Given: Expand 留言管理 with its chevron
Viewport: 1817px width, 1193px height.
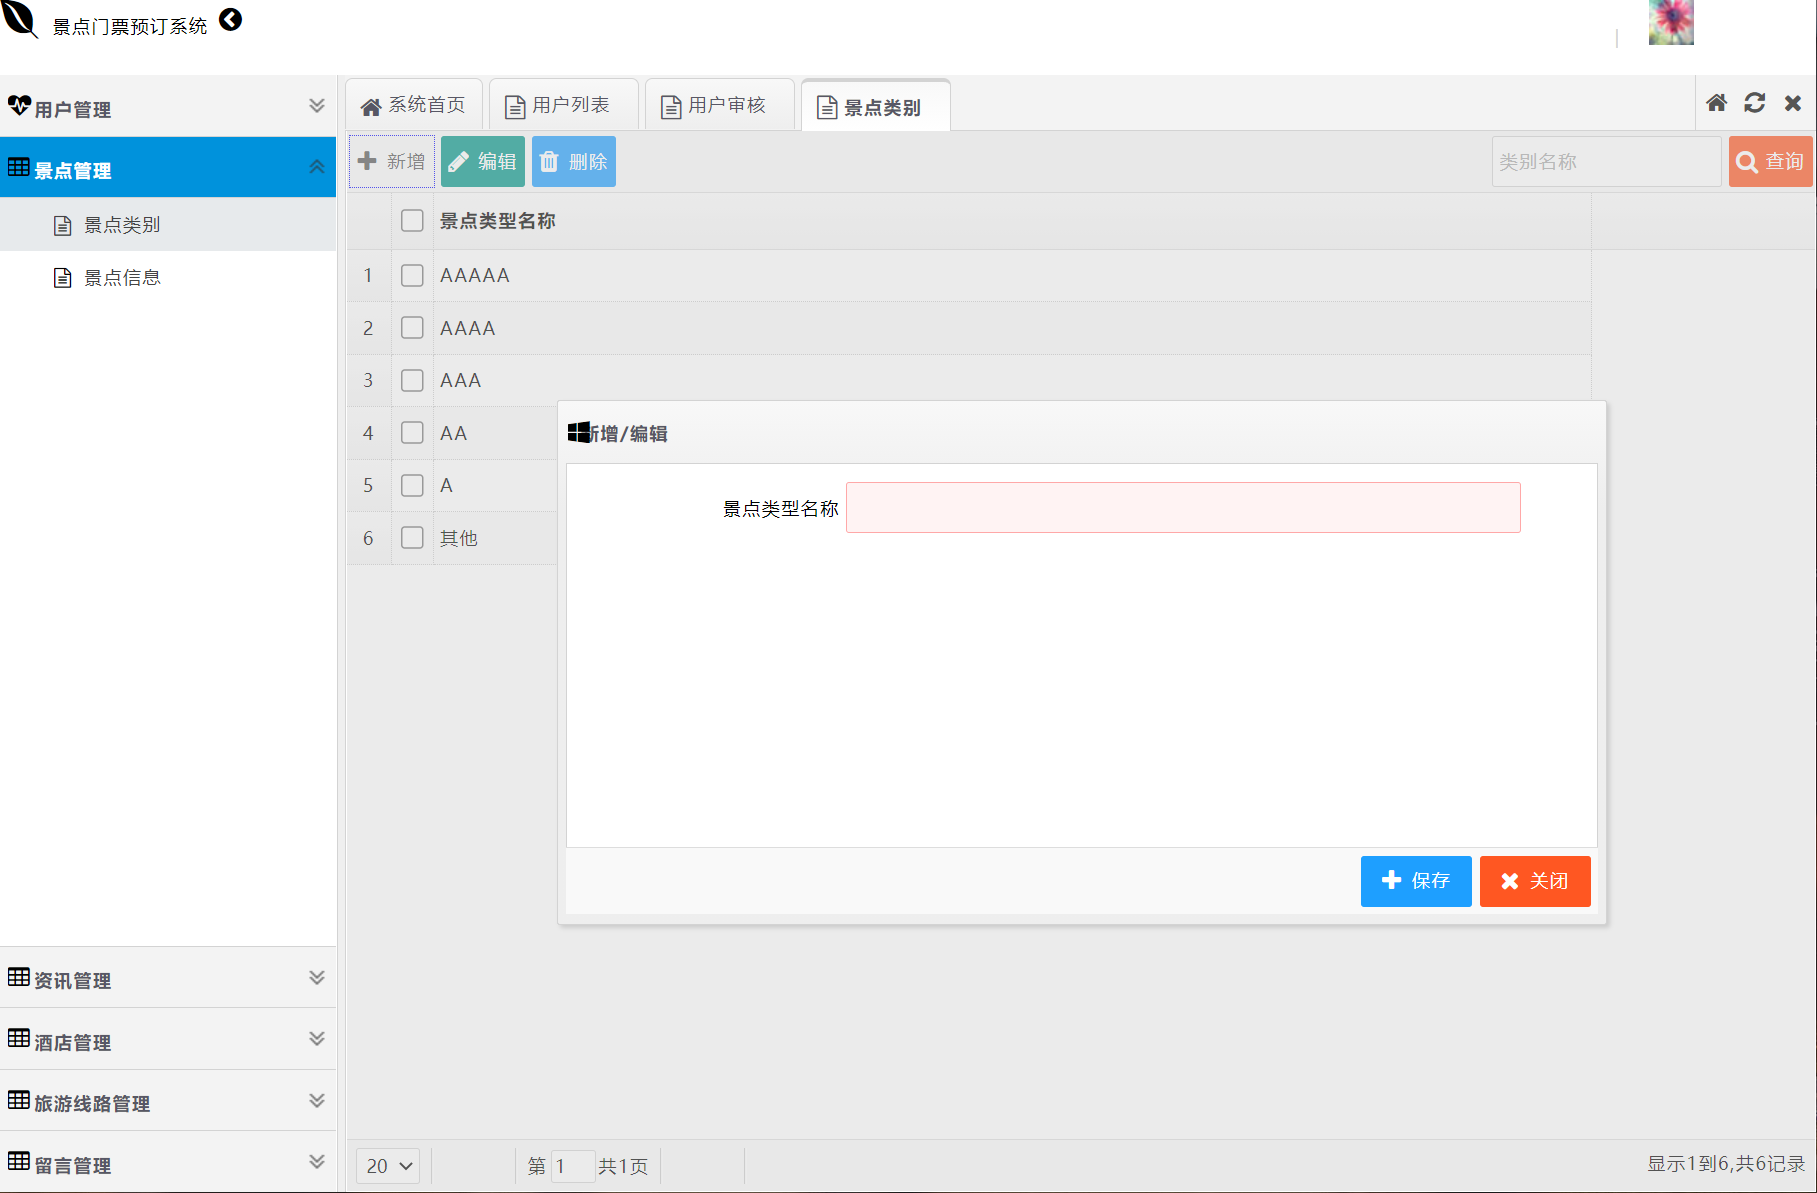Looking at the screenshot, I should [317, 1161].
